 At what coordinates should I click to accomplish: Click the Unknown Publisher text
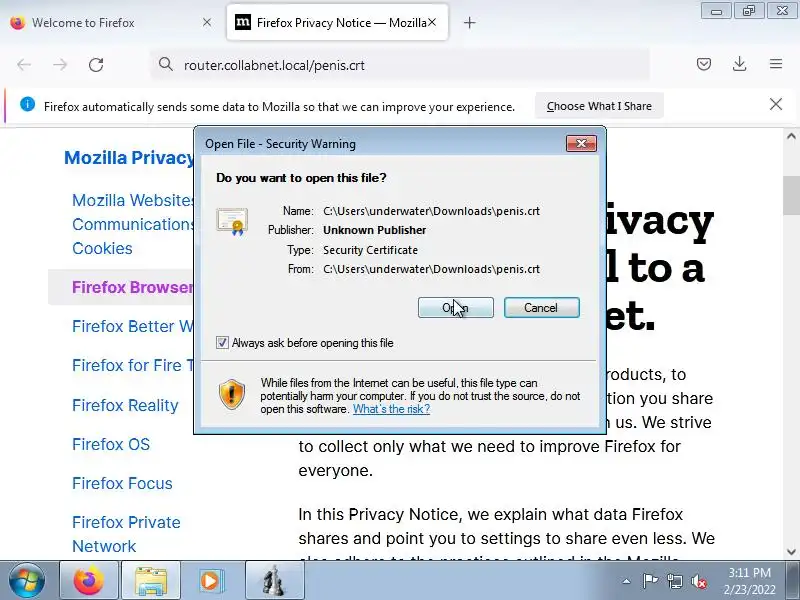(x=374, y=230)
